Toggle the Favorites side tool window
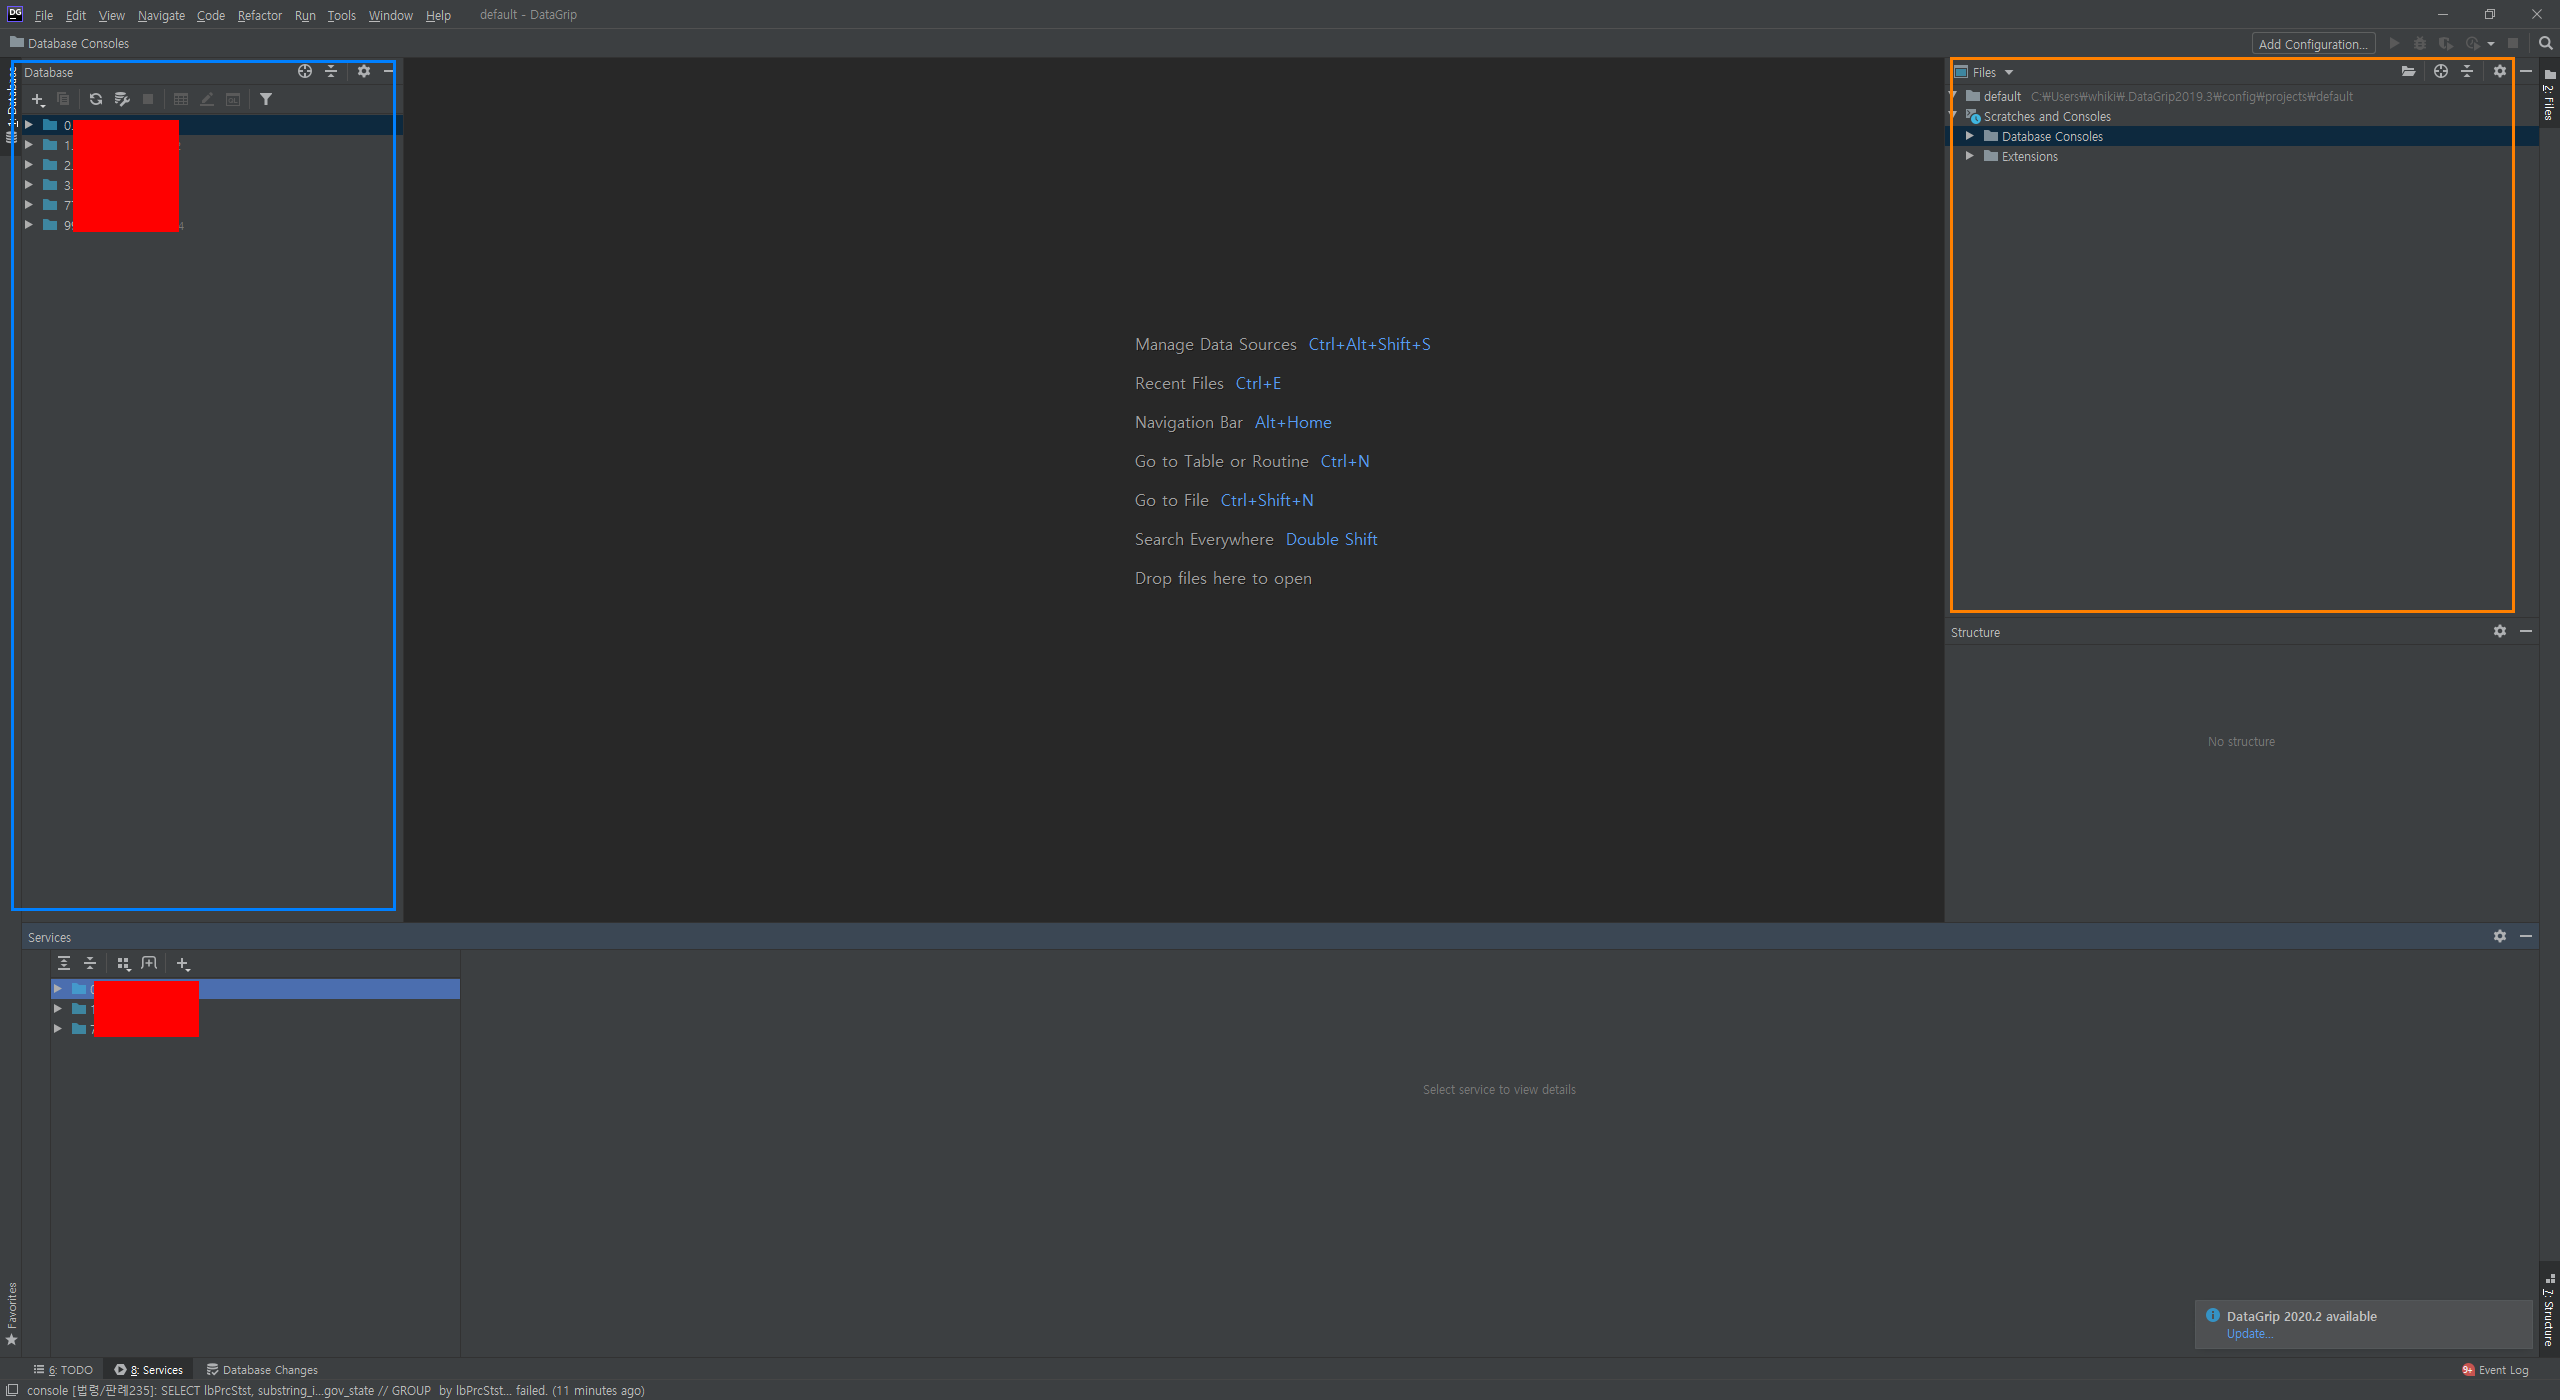Image resolution: width=2560 pixels, height=1400 pixels. (12, 1312)
